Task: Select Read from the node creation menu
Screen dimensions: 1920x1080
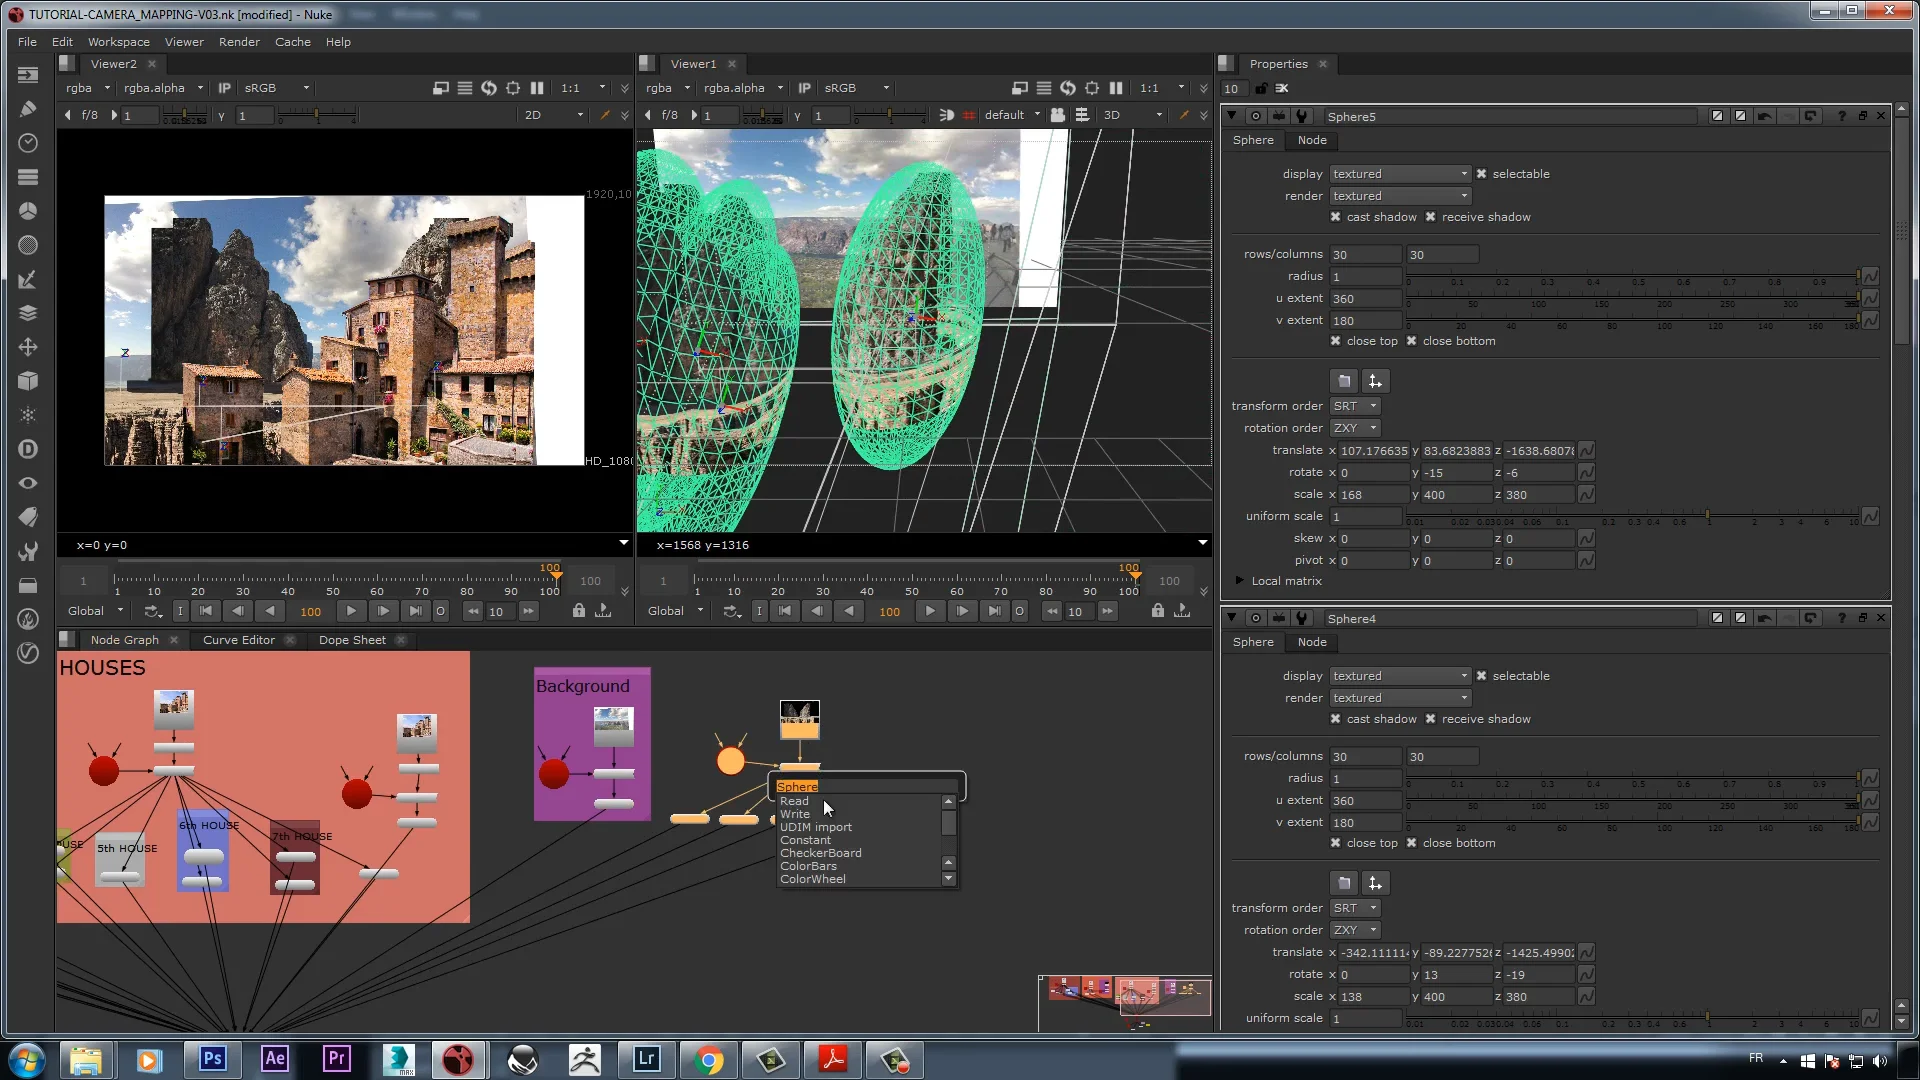Action: [794, 800]
